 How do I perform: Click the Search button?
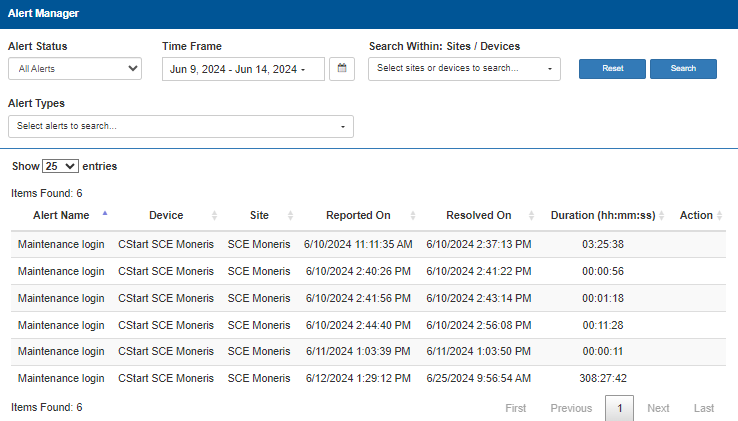click(683, 69)
